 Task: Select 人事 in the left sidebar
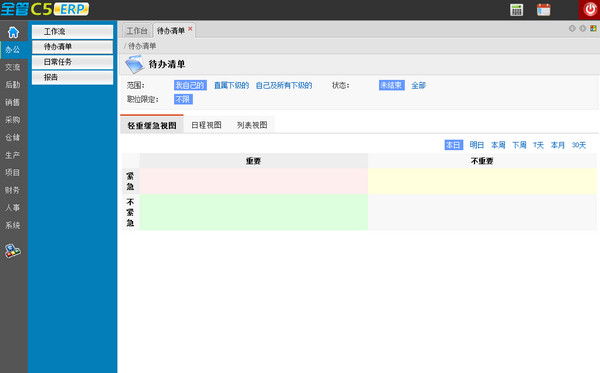pos(13,208)
